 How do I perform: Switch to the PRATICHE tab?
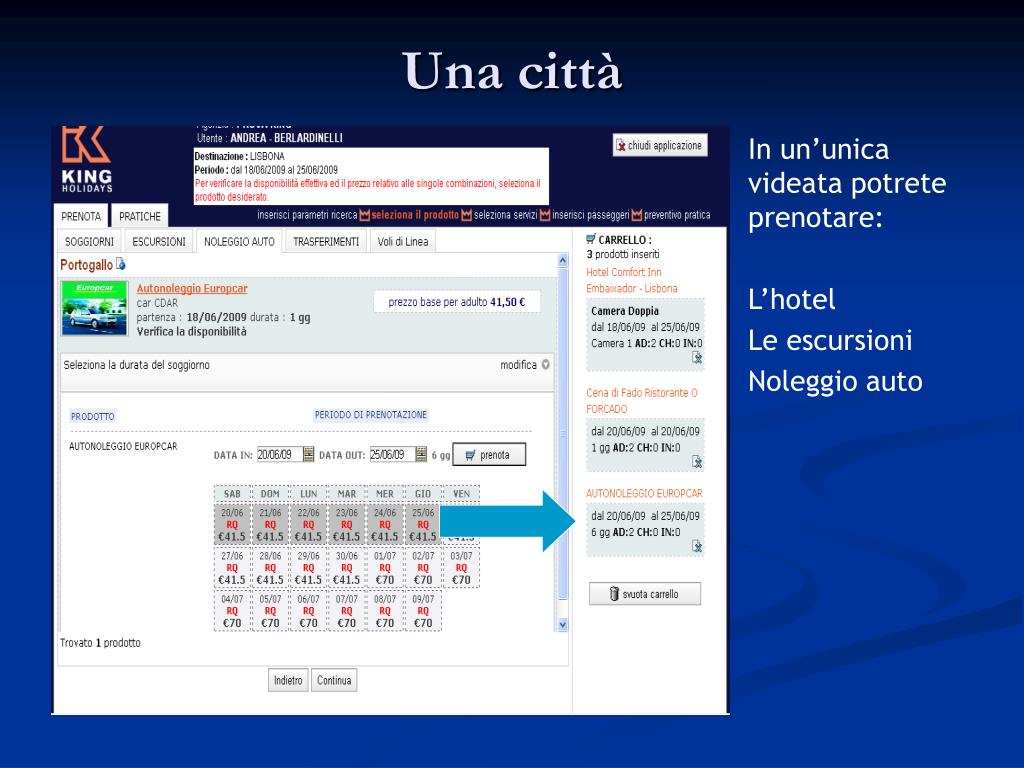coord(140,216)
